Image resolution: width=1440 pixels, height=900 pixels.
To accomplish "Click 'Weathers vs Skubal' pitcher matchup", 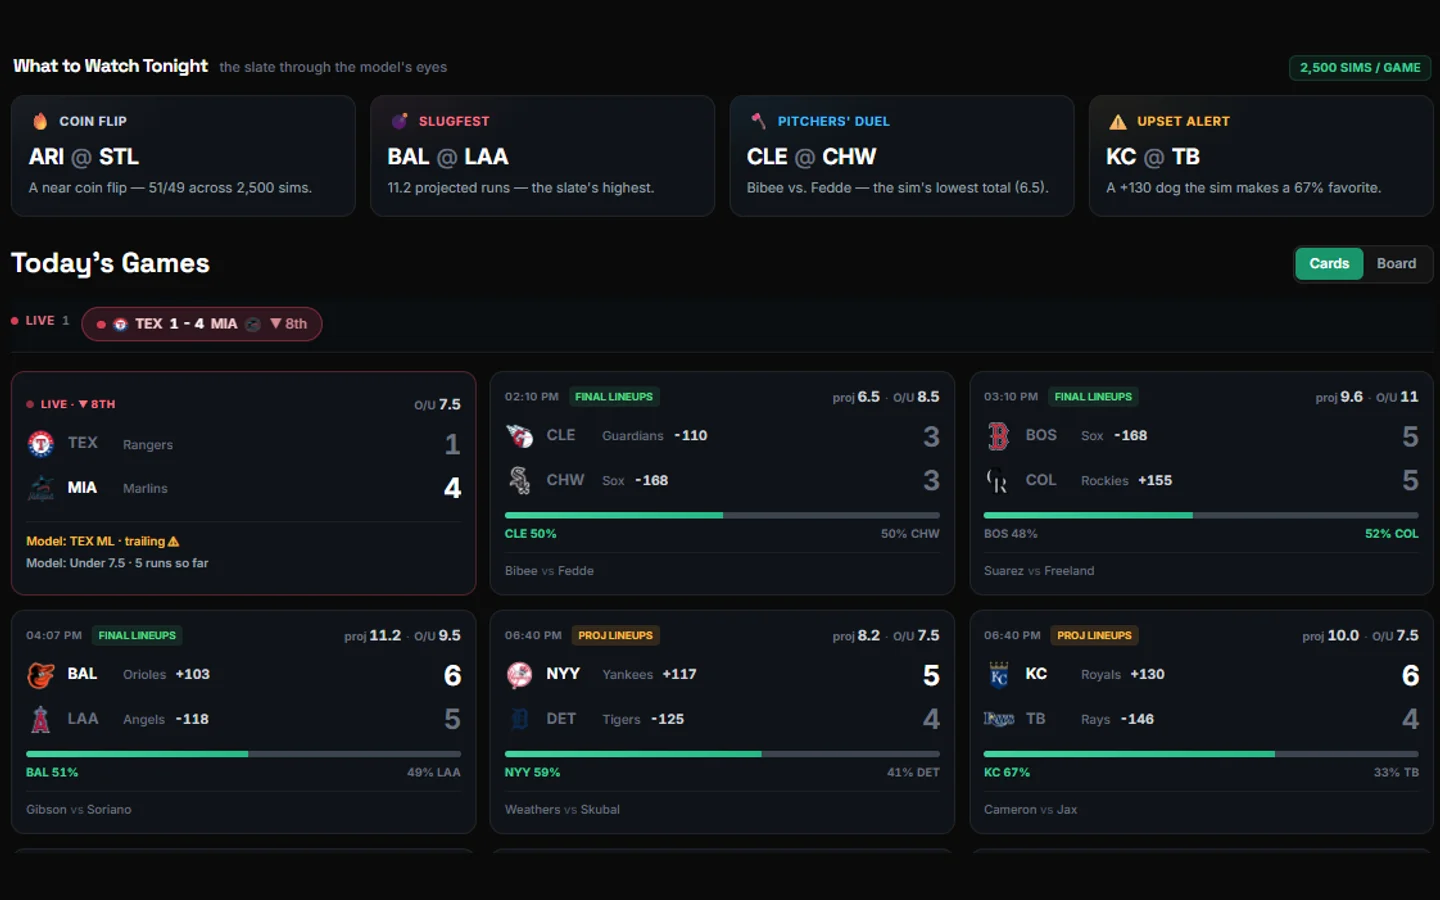I will (562, 810).
